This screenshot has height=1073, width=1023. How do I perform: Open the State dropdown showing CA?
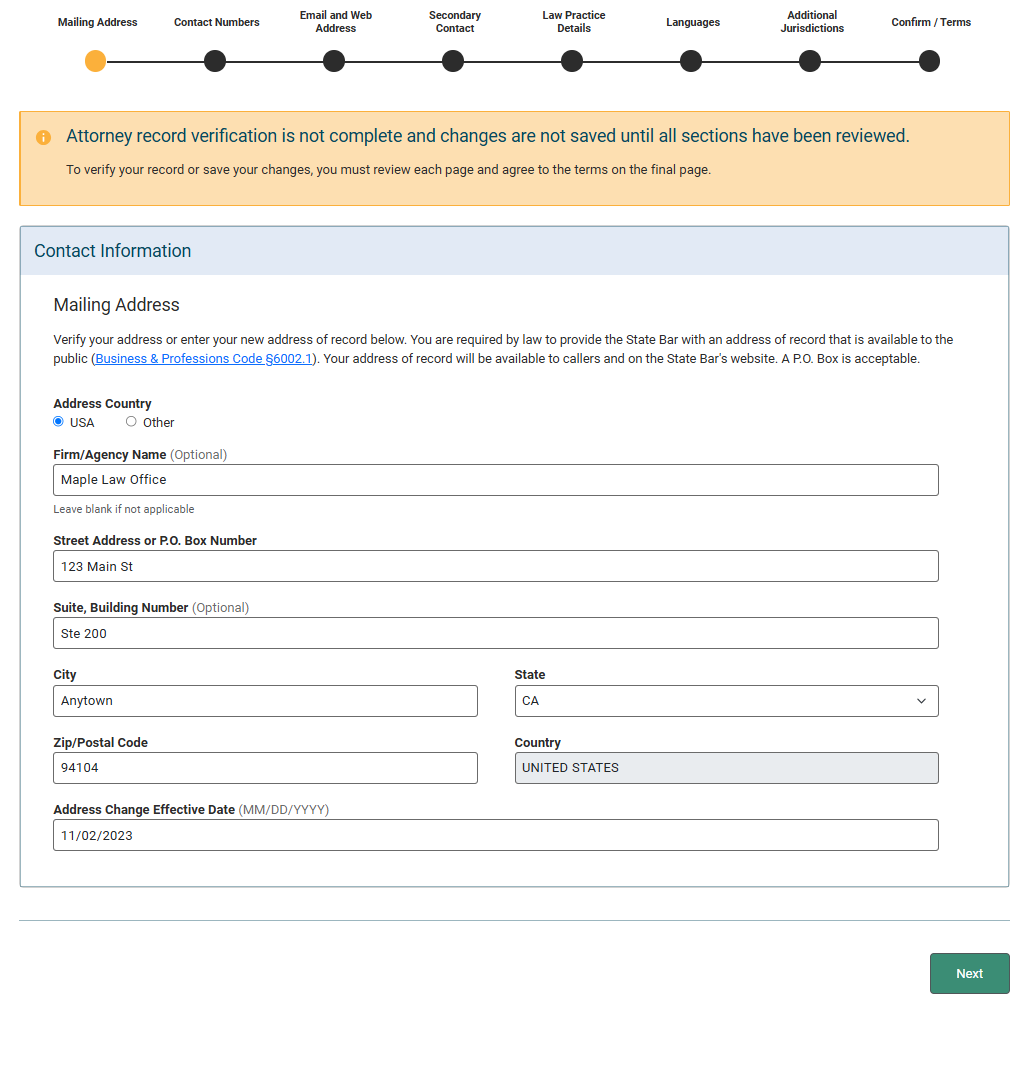[726, 701]
